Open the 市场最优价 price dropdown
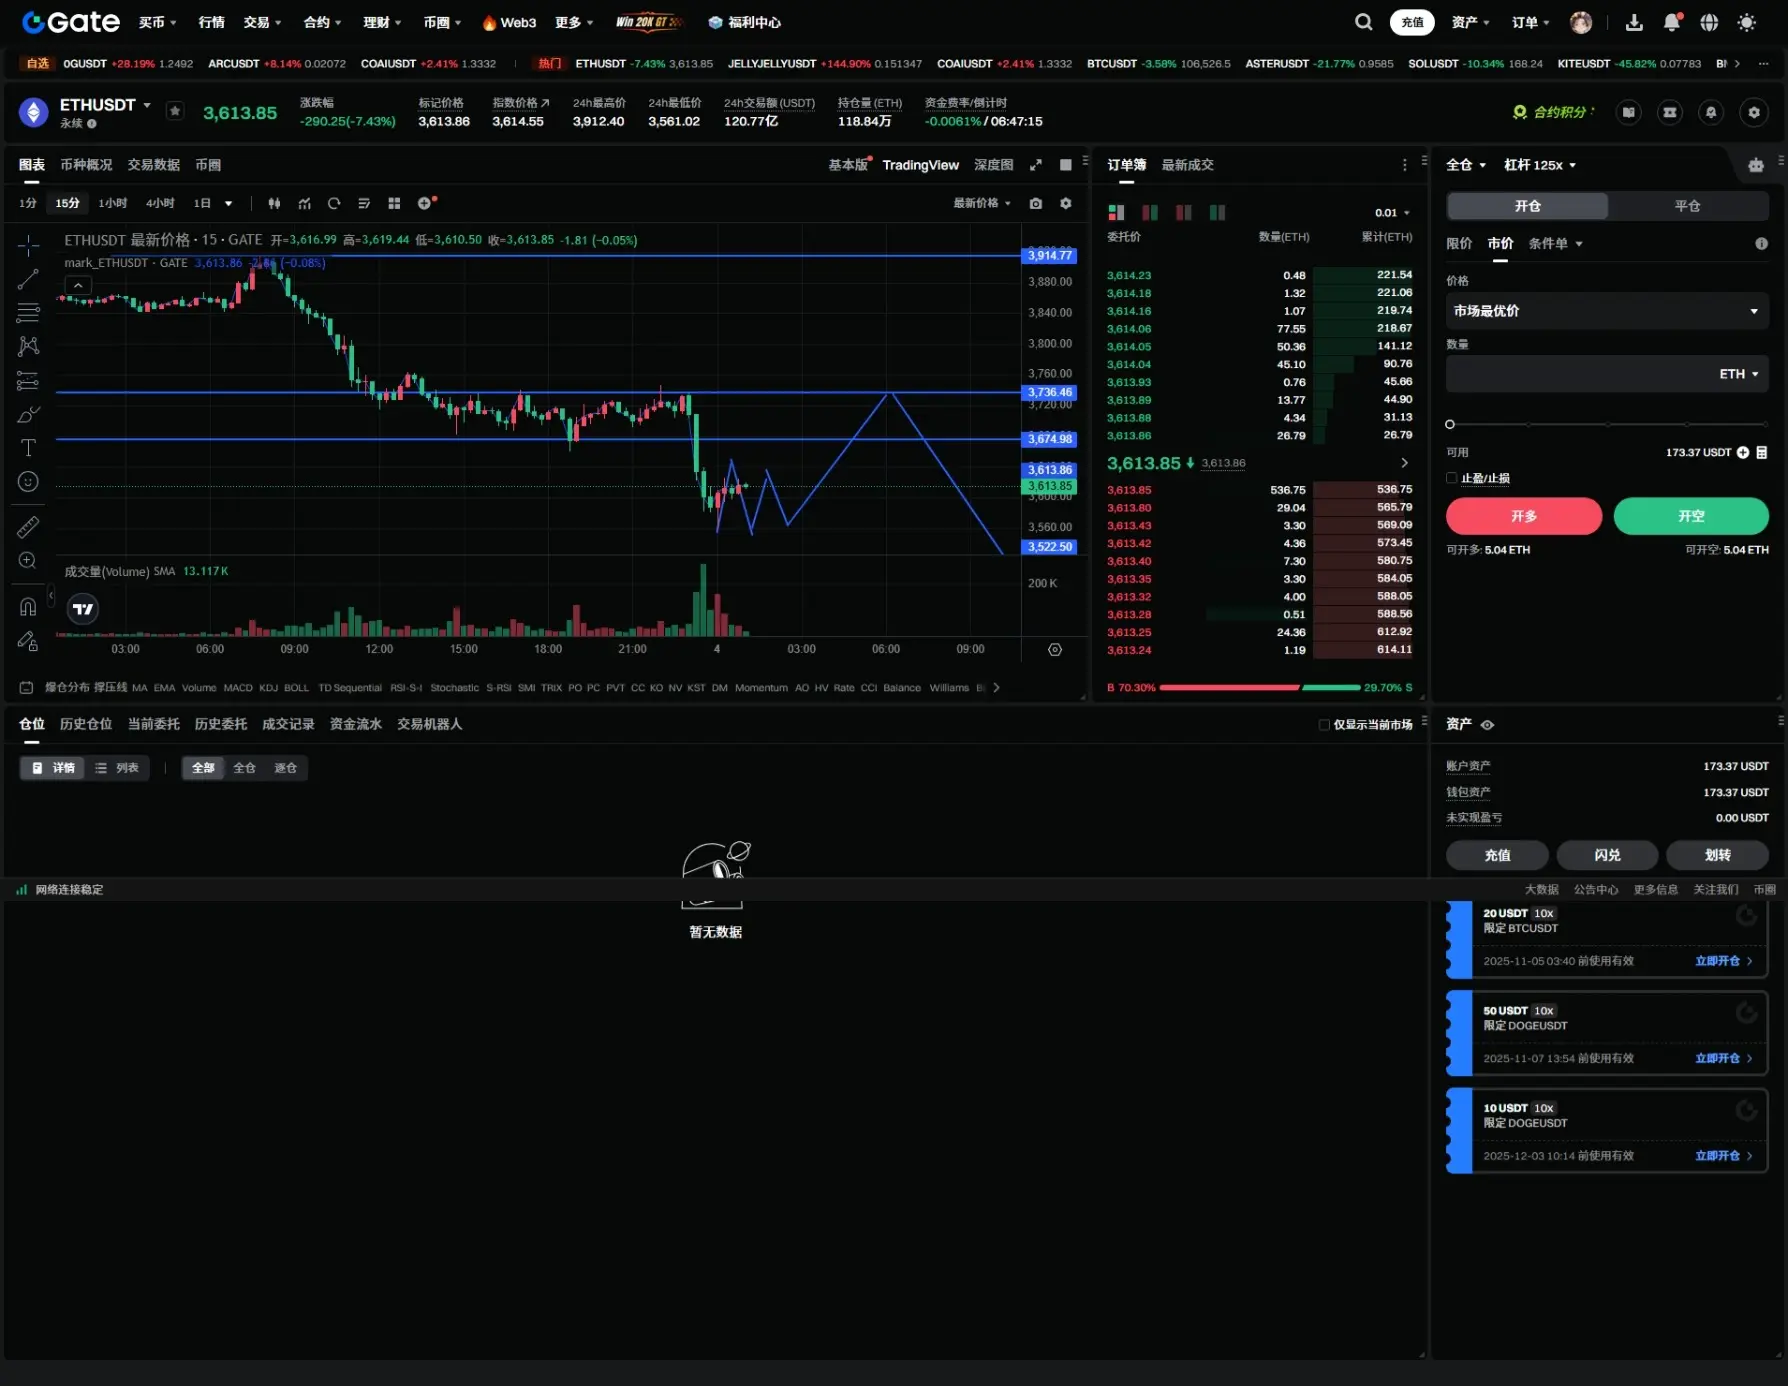The image size is (1788, 1386). pyautogui.click(x=1607, y=311)
